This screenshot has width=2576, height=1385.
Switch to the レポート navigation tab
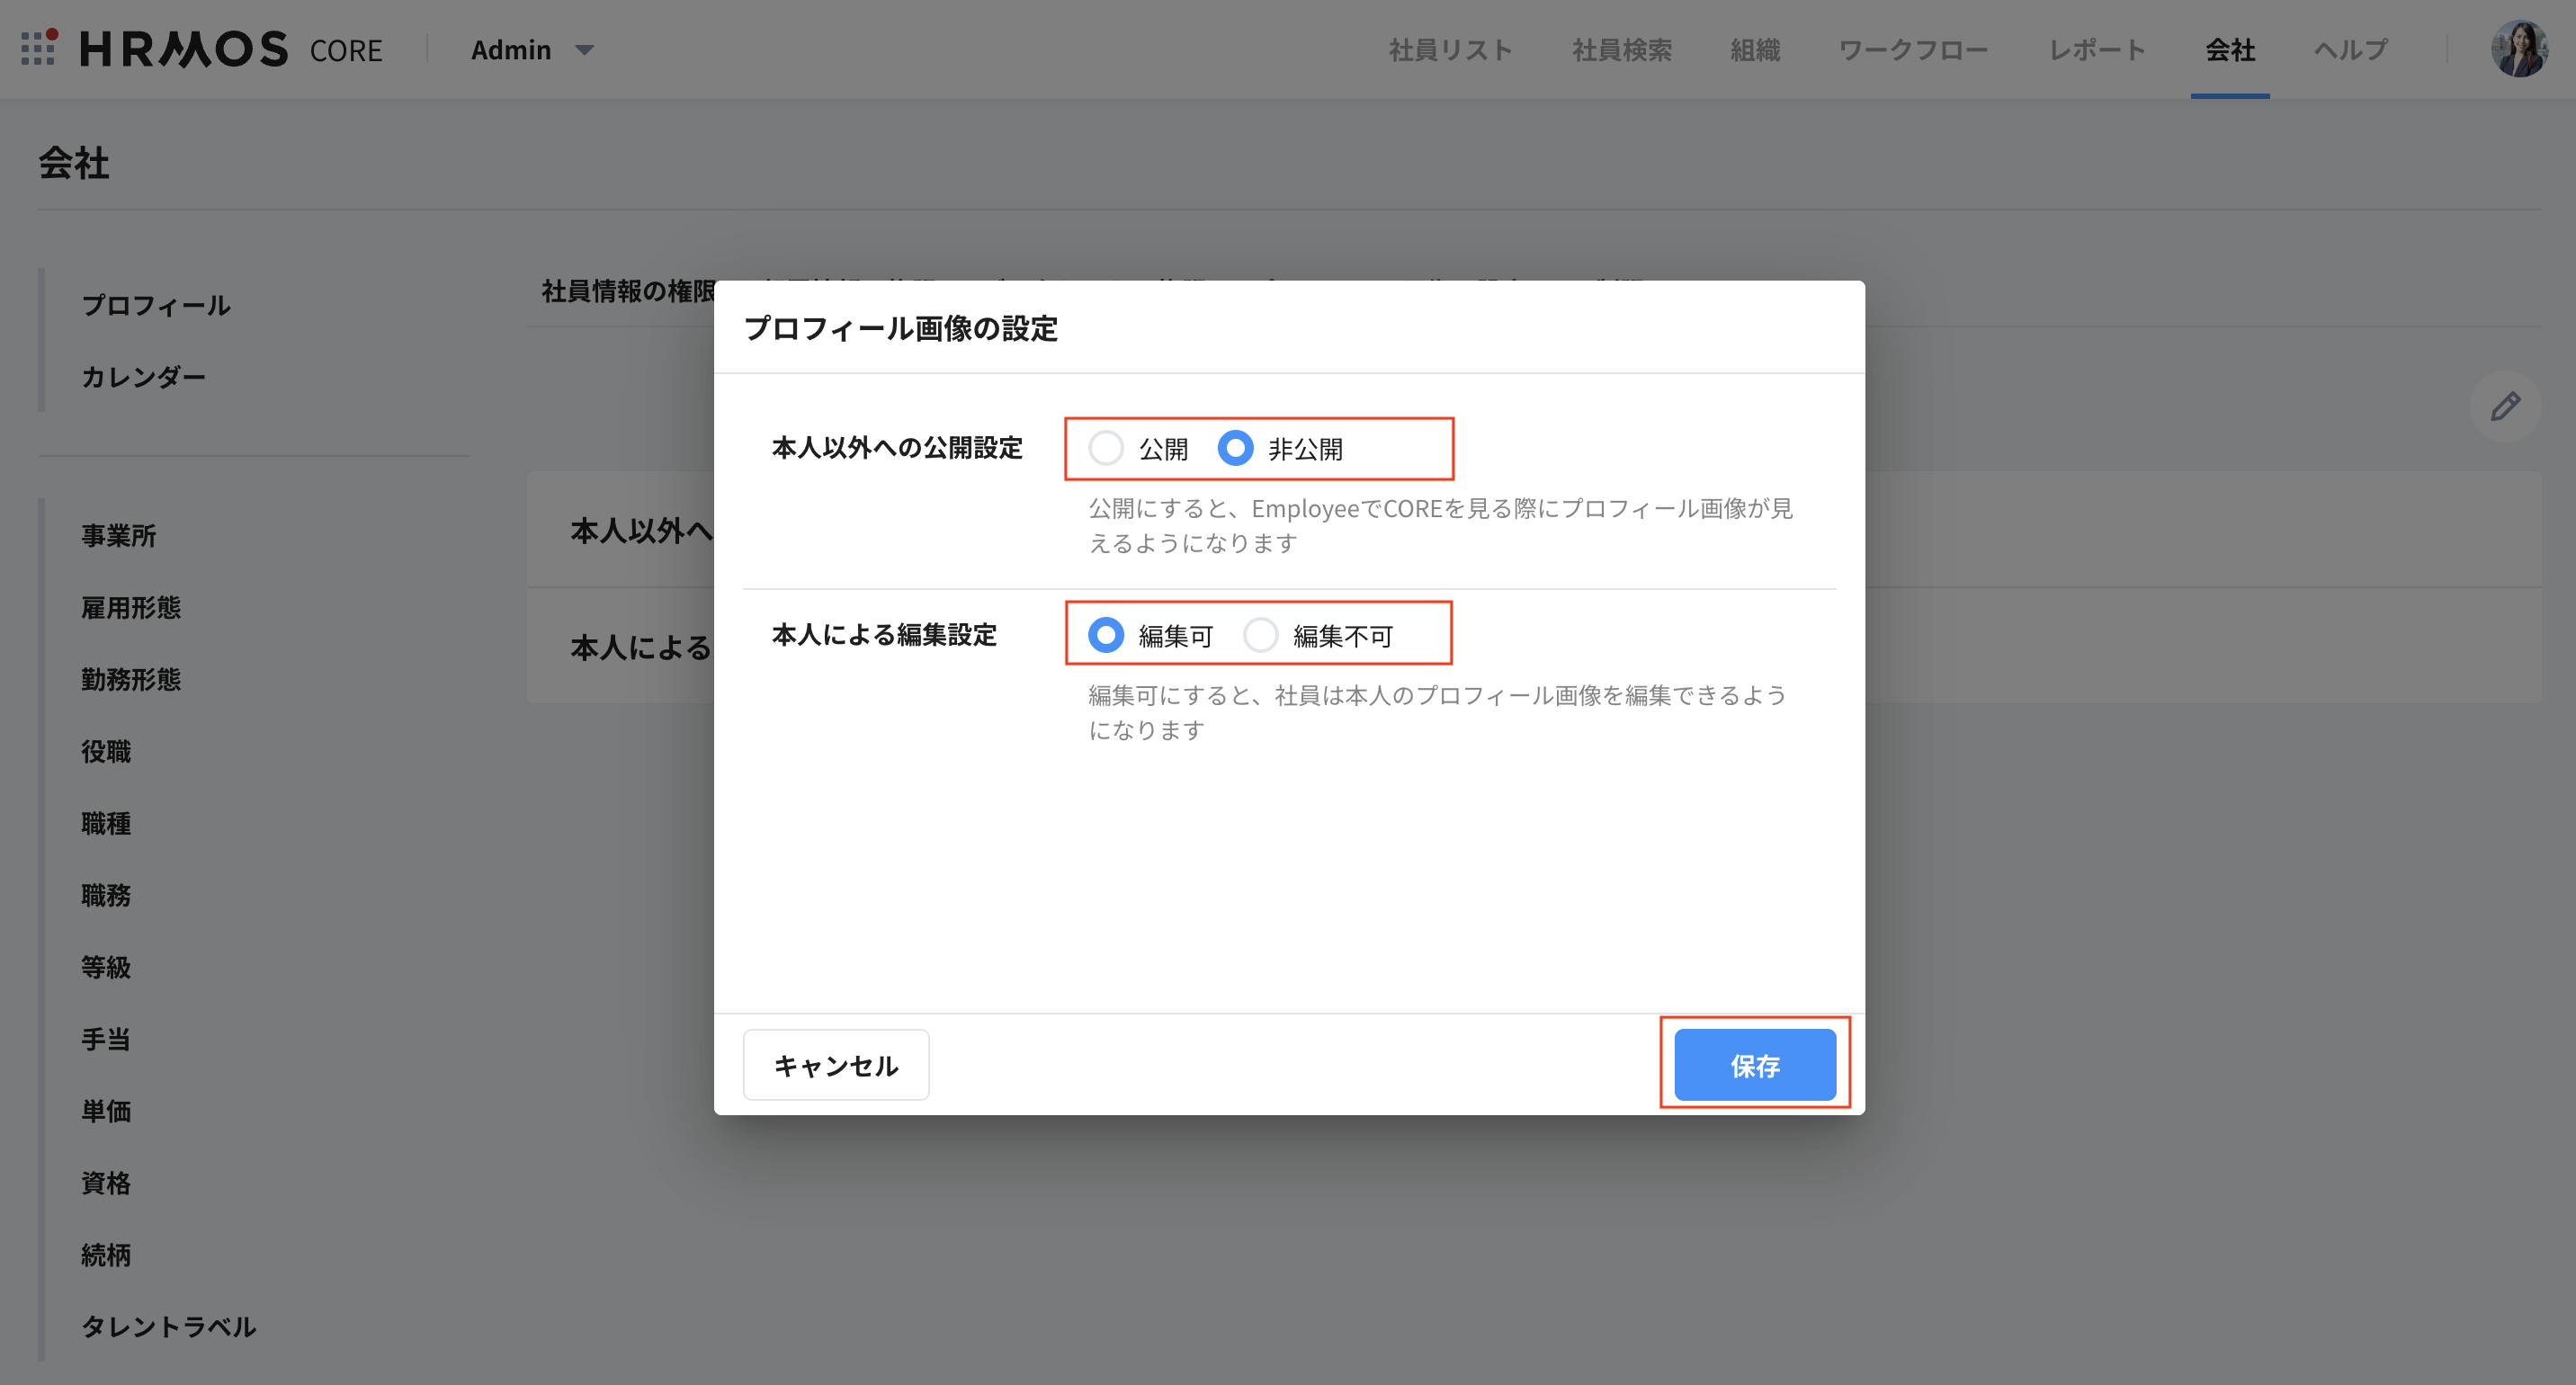pos(2097,50)
